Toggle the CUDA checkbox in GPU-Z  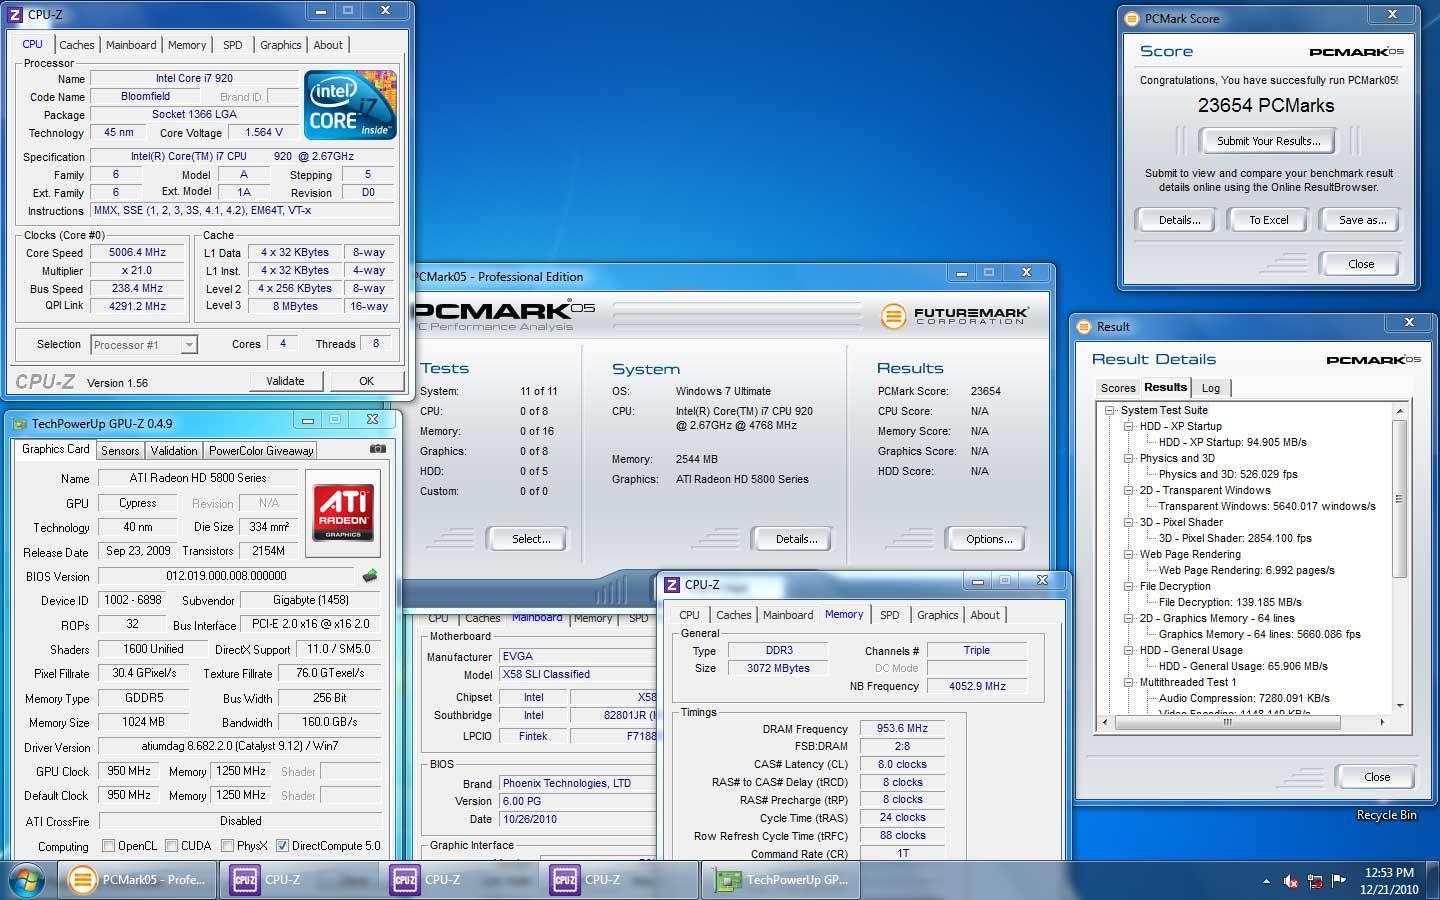(x=172, y=846)
